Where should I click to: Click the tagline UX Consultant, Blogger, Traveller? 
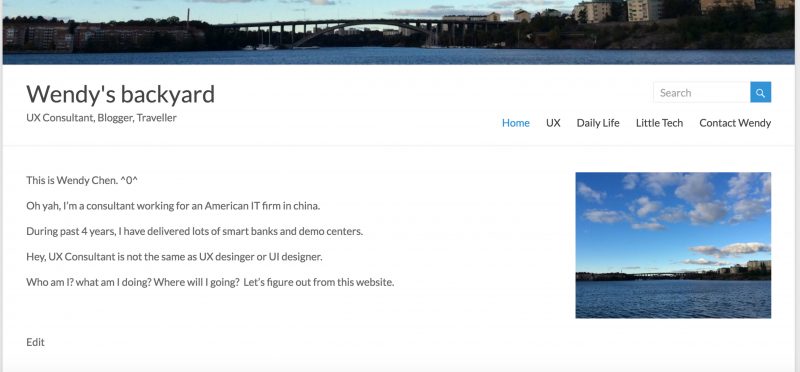[x=101, y=118]
